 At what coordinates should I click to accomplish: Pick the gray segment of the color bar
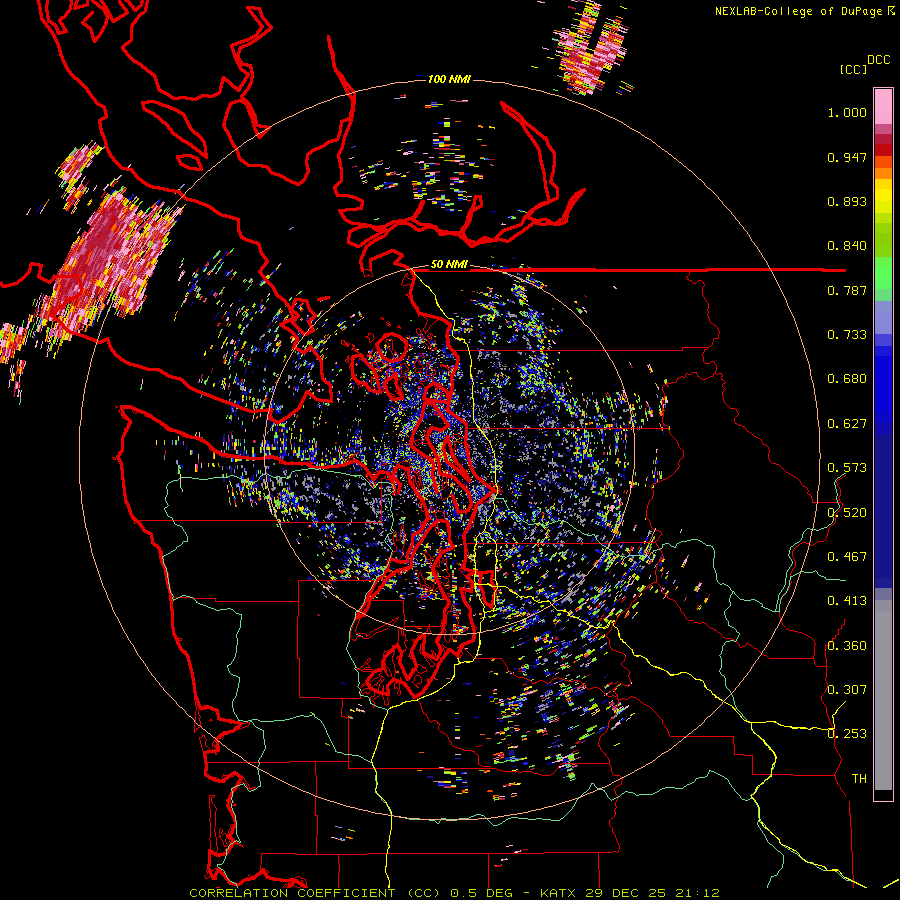tap(883, 695)
